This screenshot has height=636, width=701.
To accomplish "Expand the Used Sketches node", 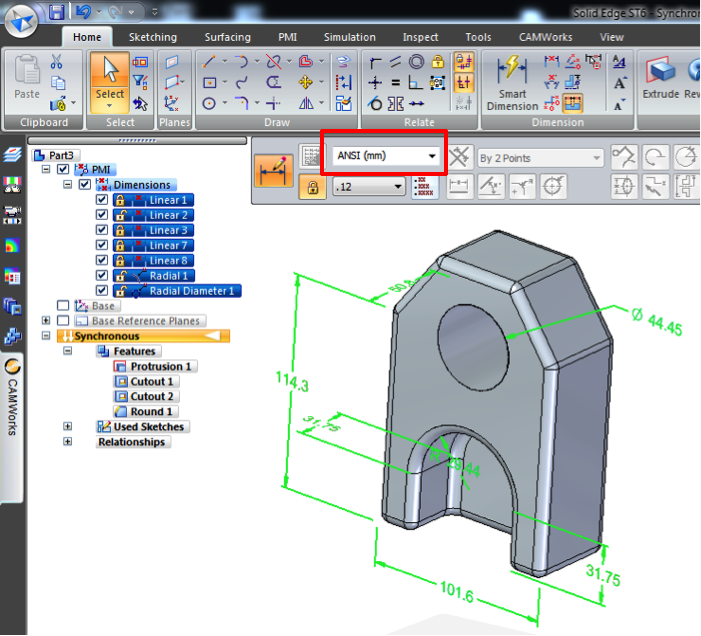I will (68, 426).
